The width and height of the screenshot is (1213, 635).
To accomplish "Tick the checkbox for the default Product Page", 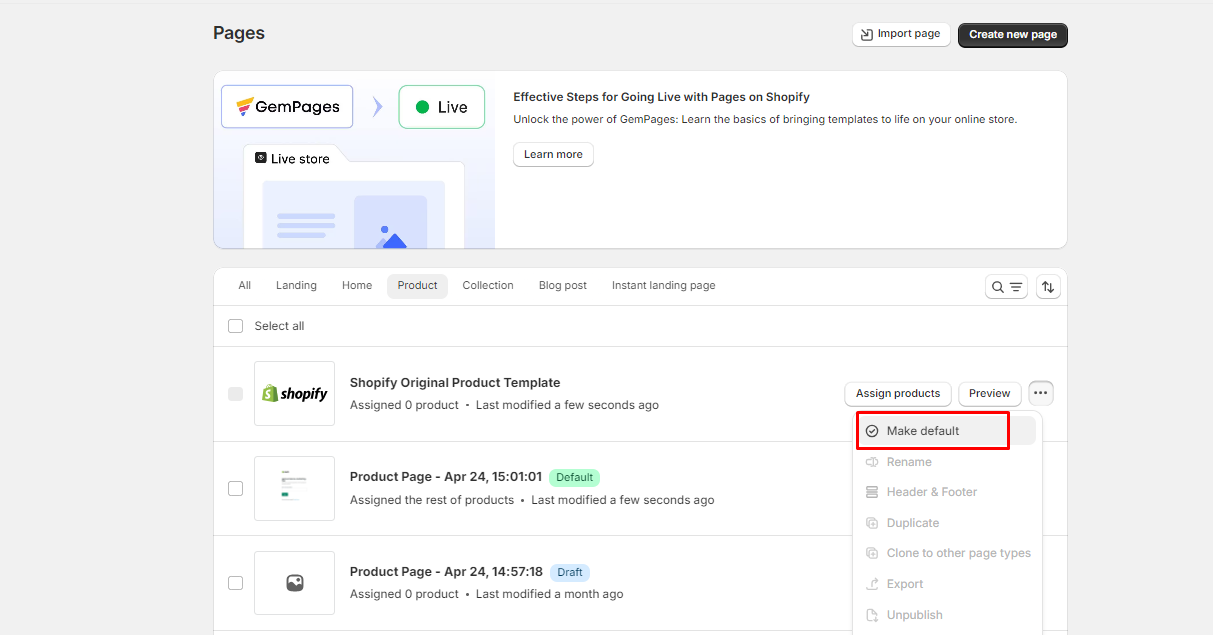I will tap(235, 488).
